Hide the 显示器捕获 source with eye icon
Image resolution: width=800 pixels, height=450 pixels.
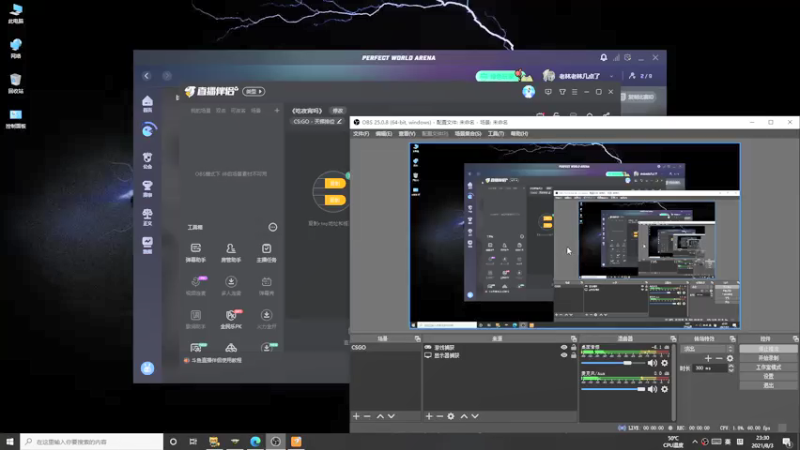tap(564, 355)
